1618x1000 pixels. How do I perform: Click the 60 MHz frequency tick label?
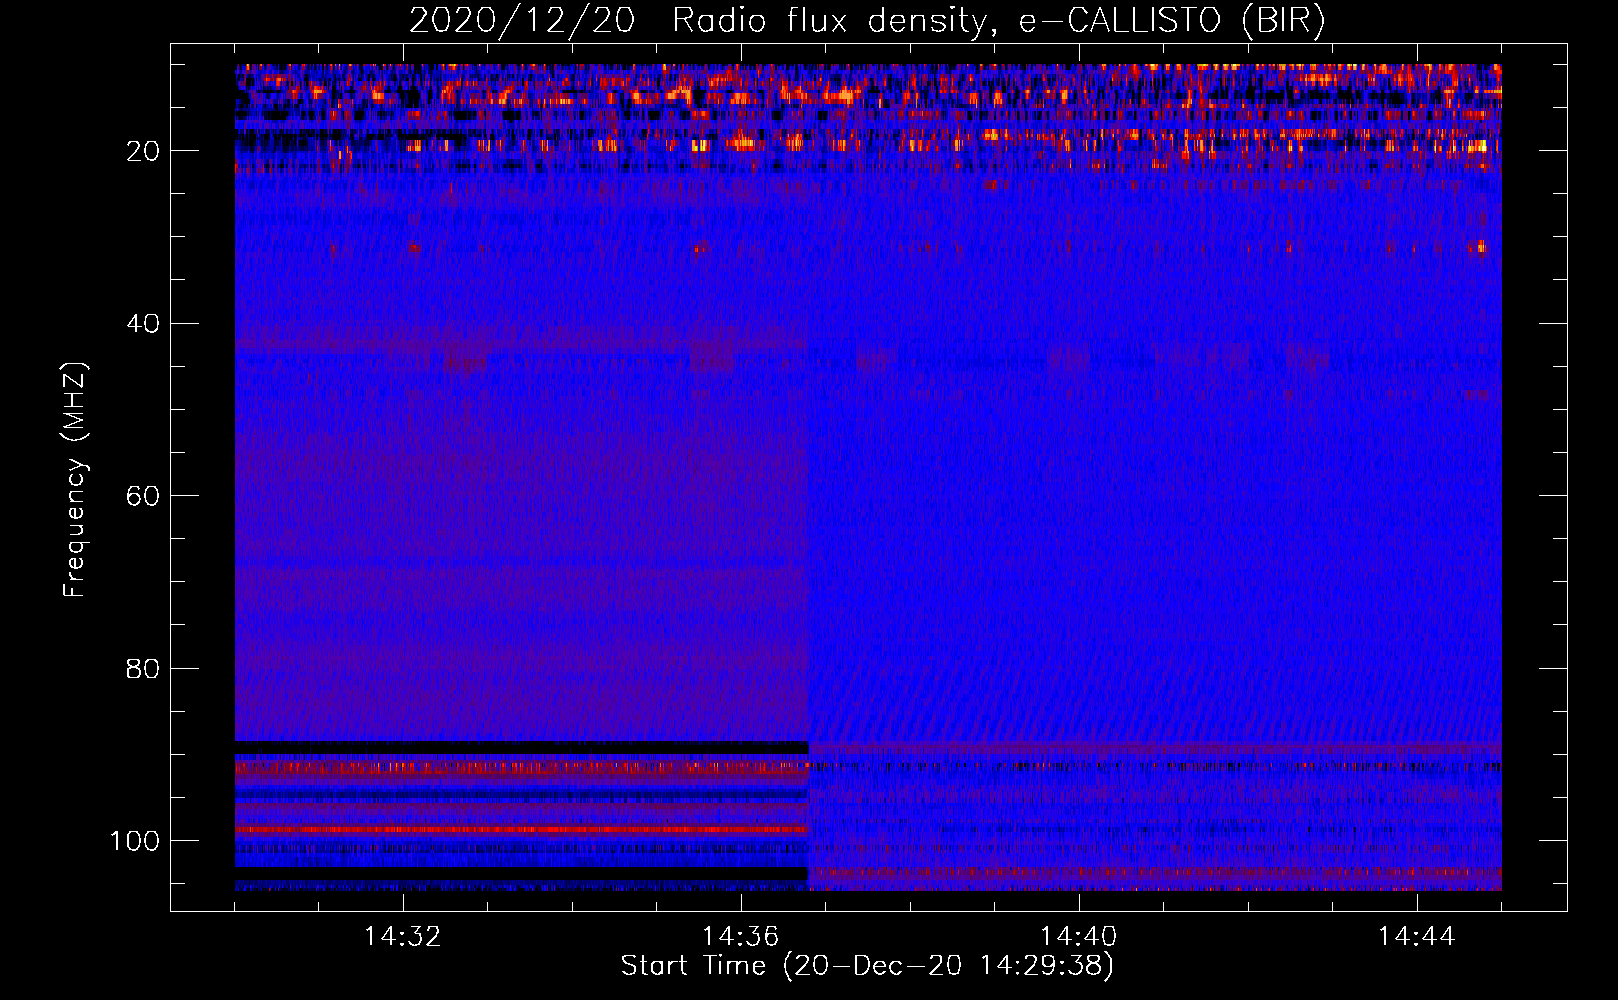pyautogui.click(x=143, y=497)
